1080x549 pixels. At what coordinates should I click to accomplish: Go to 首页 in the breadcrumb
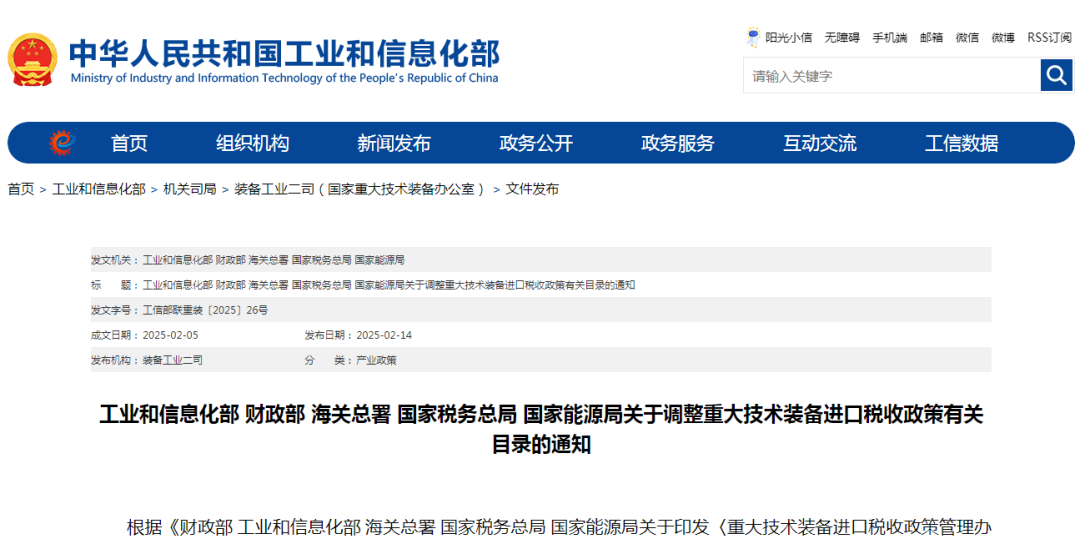tap(21, 189)
